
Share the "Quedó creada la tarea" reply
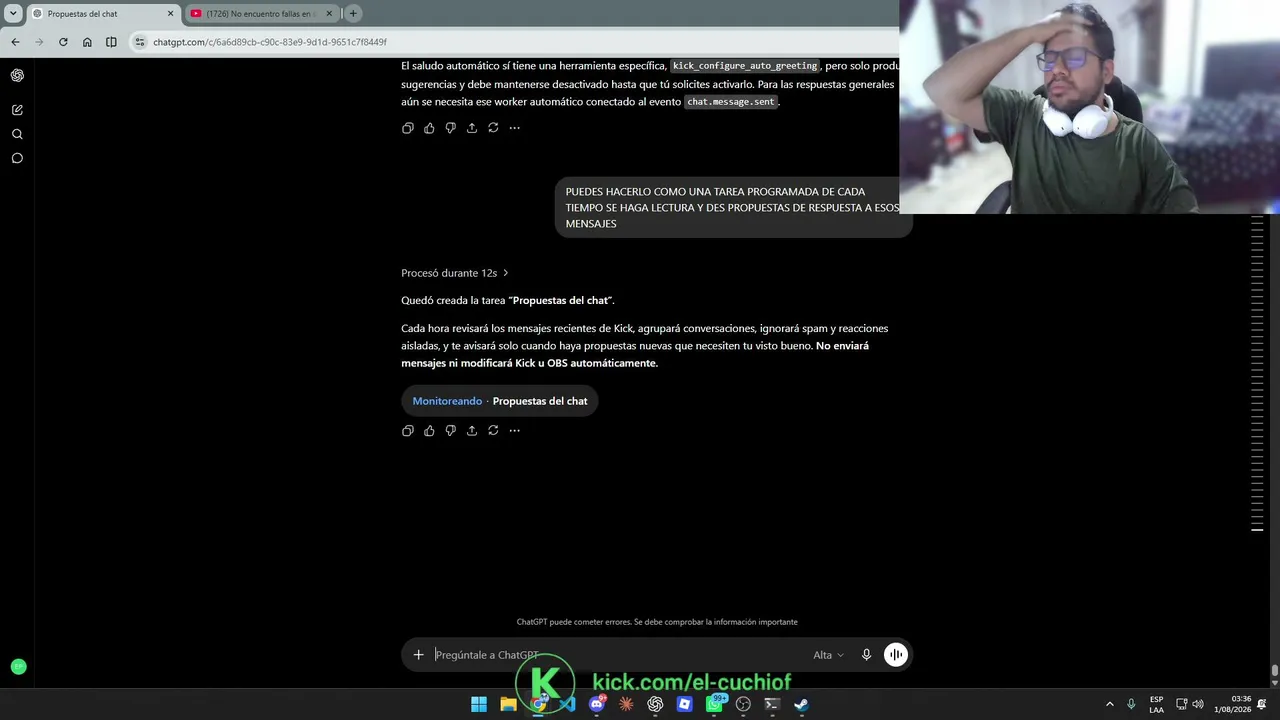coord(472,431)
